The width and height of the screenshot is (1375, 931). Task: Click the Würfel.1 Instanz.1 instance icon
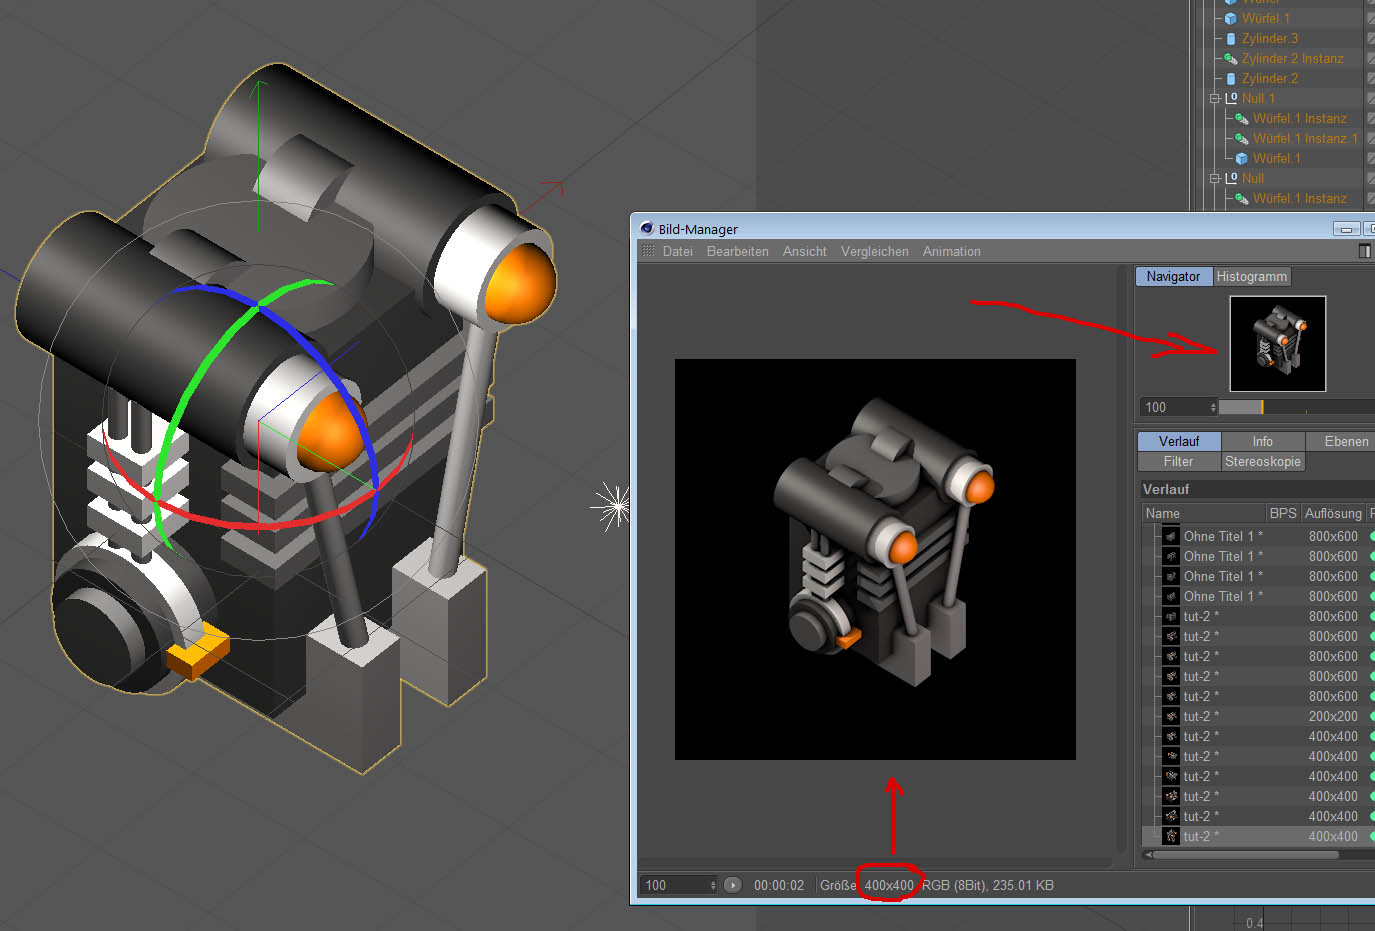click(1242, 138)
